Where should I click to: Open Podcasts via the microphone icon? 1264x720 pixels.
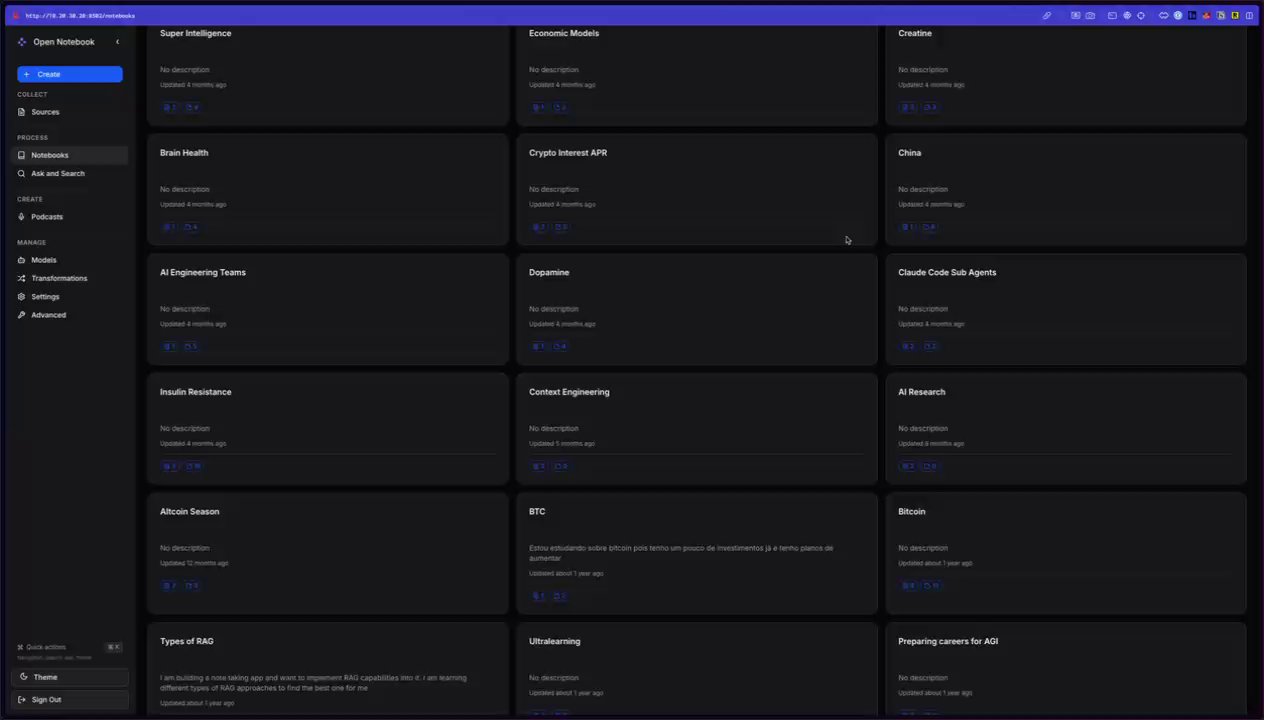[21, 217]
